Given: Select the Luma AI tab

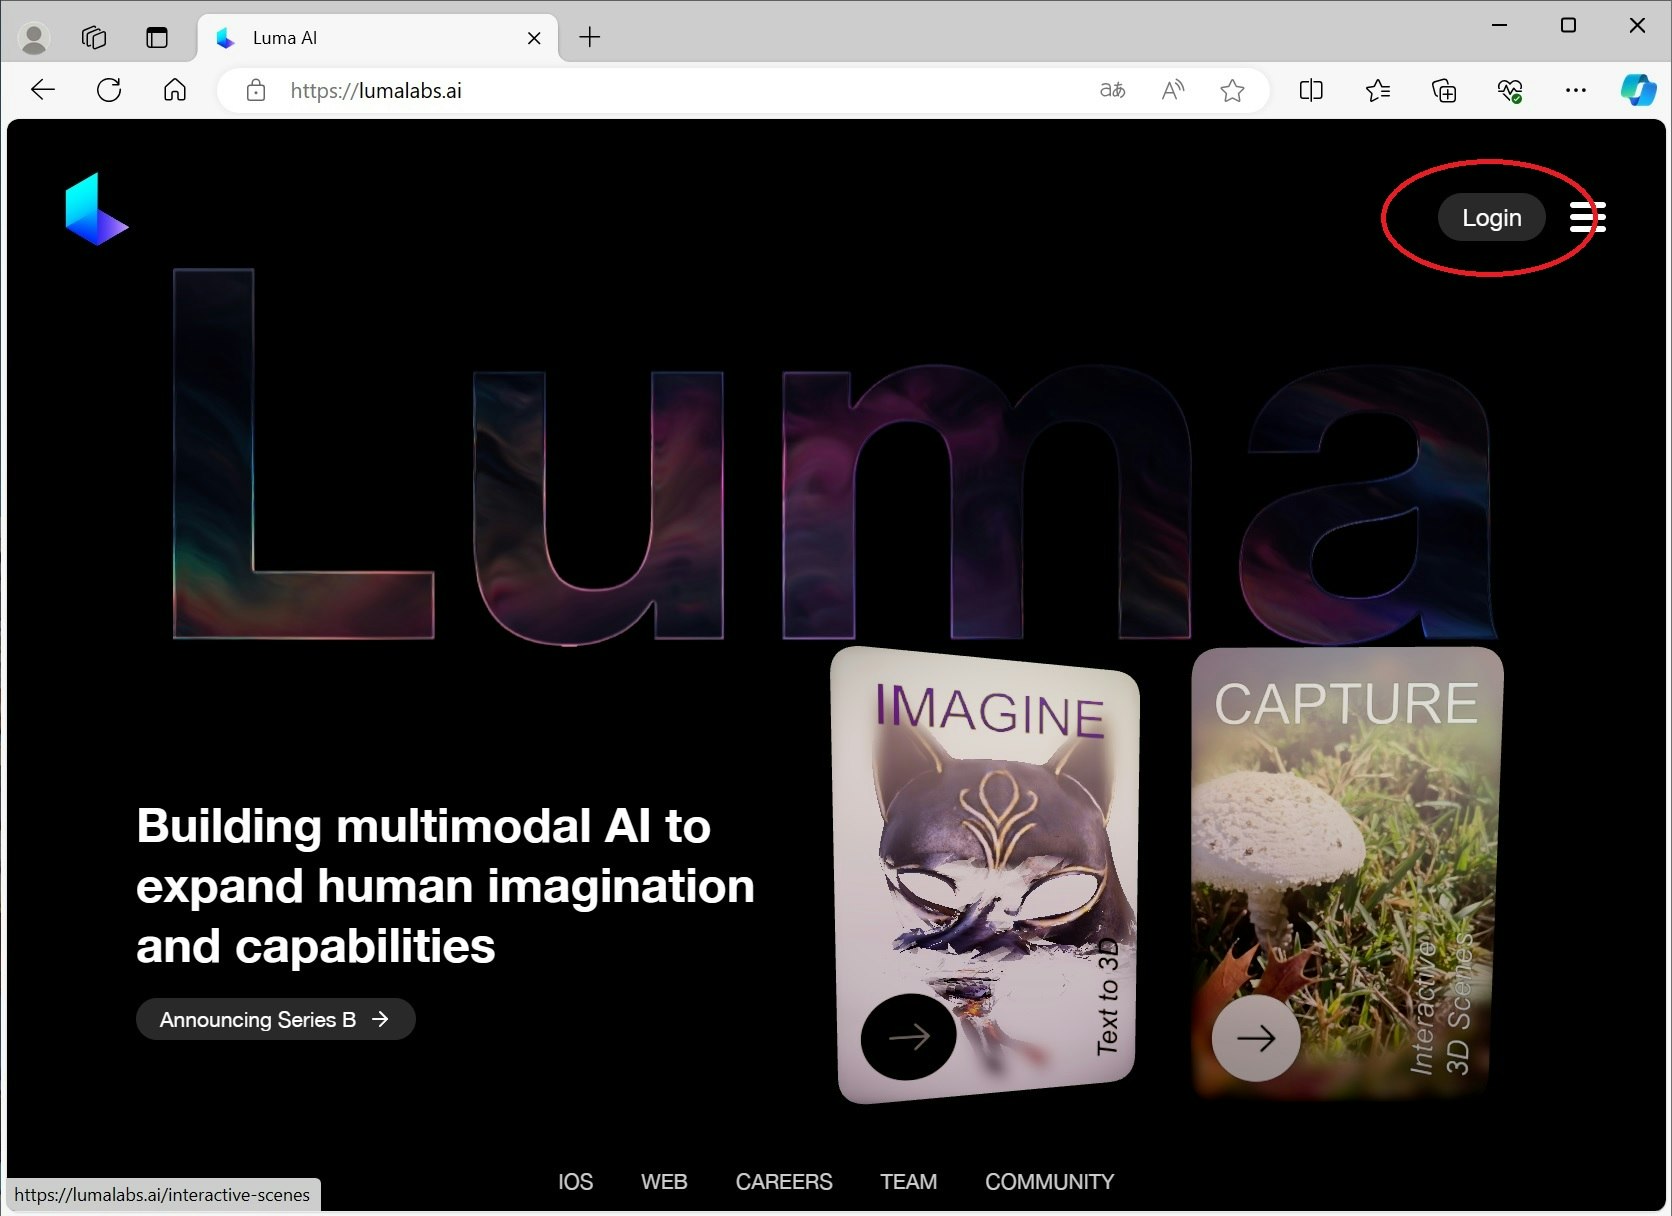Looking at the screenshot, I should (x=378, y=38).
